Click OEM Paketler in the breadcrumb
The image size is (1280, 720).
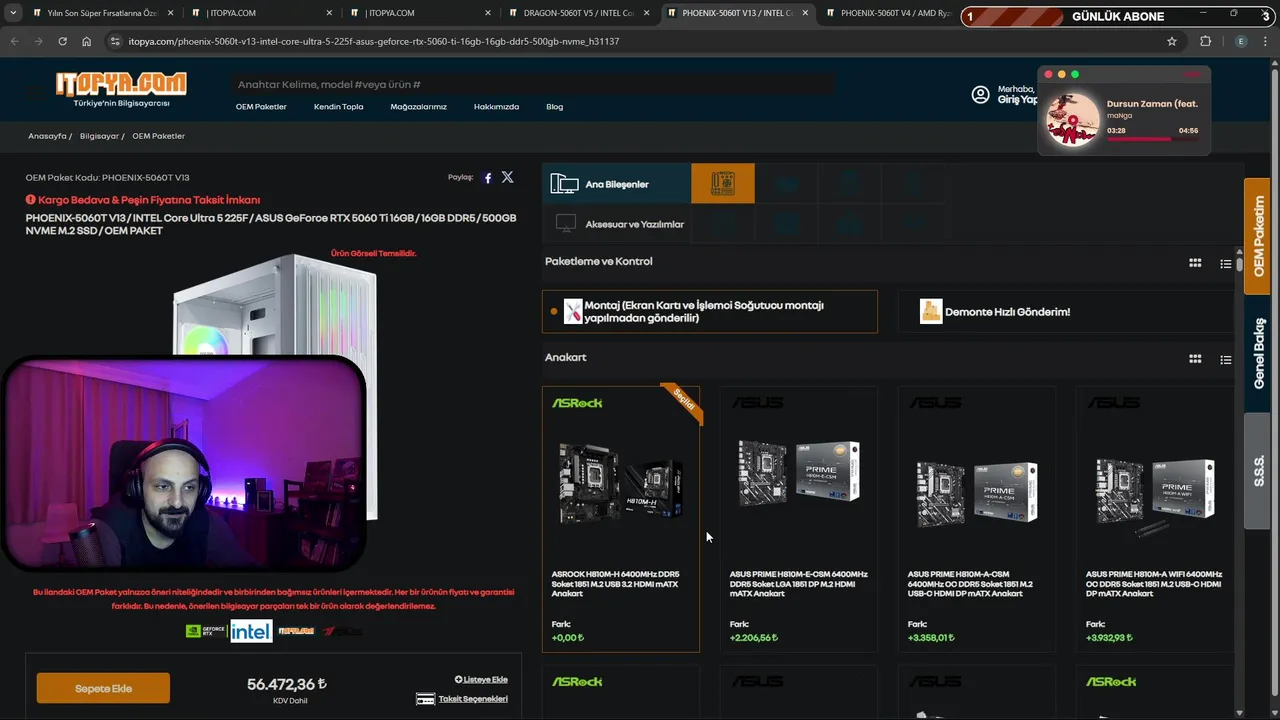point(158,136)
